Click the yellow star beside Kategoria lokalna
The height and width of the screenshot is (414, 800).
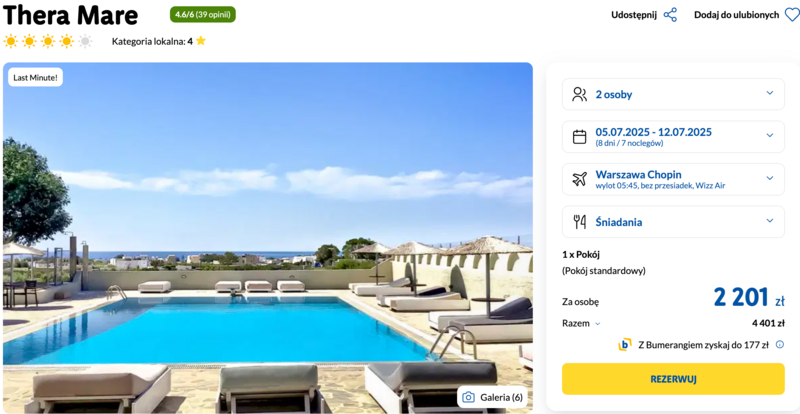(201, 41)
